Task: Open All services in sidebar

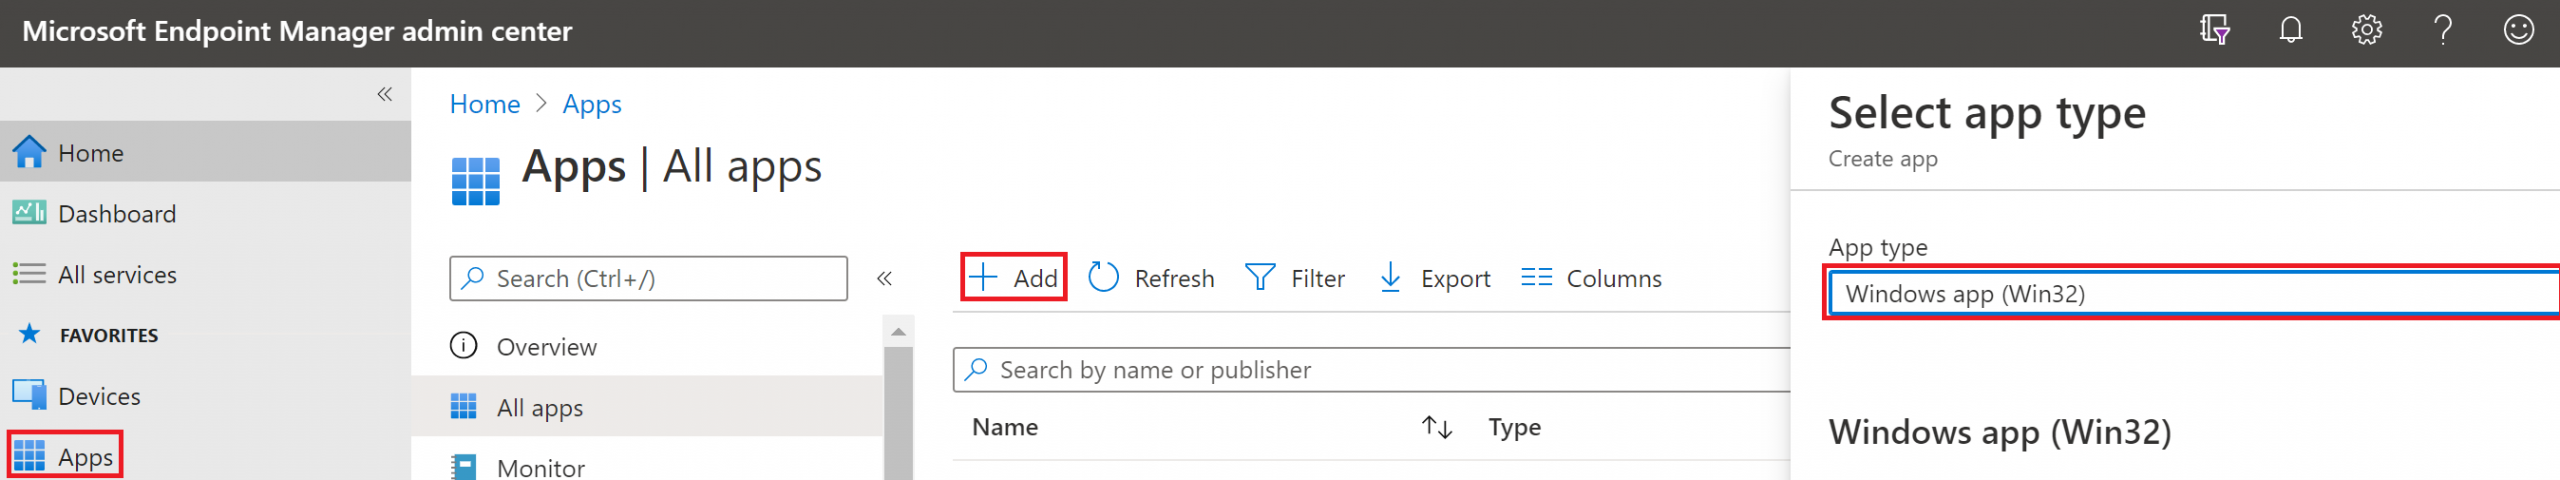Action: click(x=205, y=274)
